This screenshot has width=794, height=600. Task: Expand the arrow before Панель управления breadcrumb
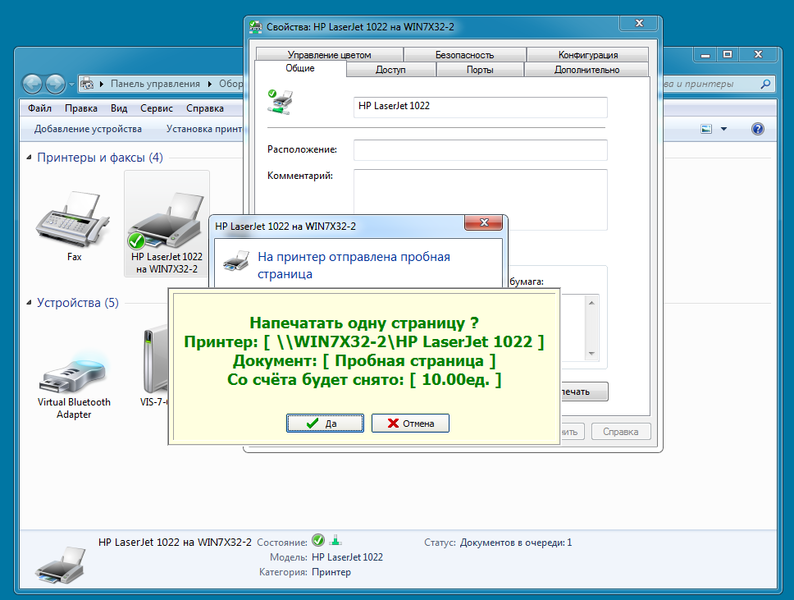pos(101,84)
